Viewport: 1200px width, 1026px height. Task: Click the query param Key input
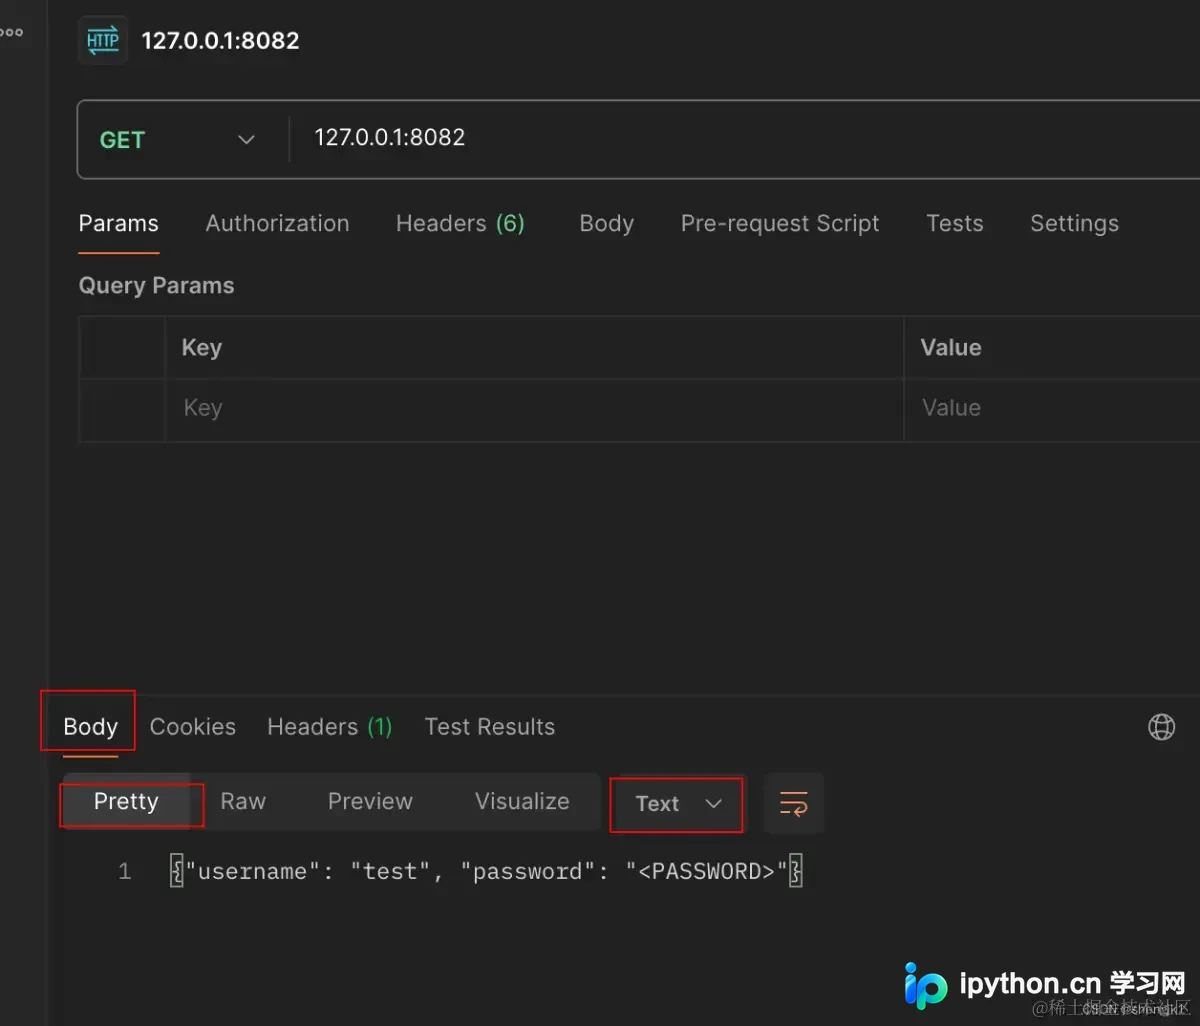click(534, 408)
